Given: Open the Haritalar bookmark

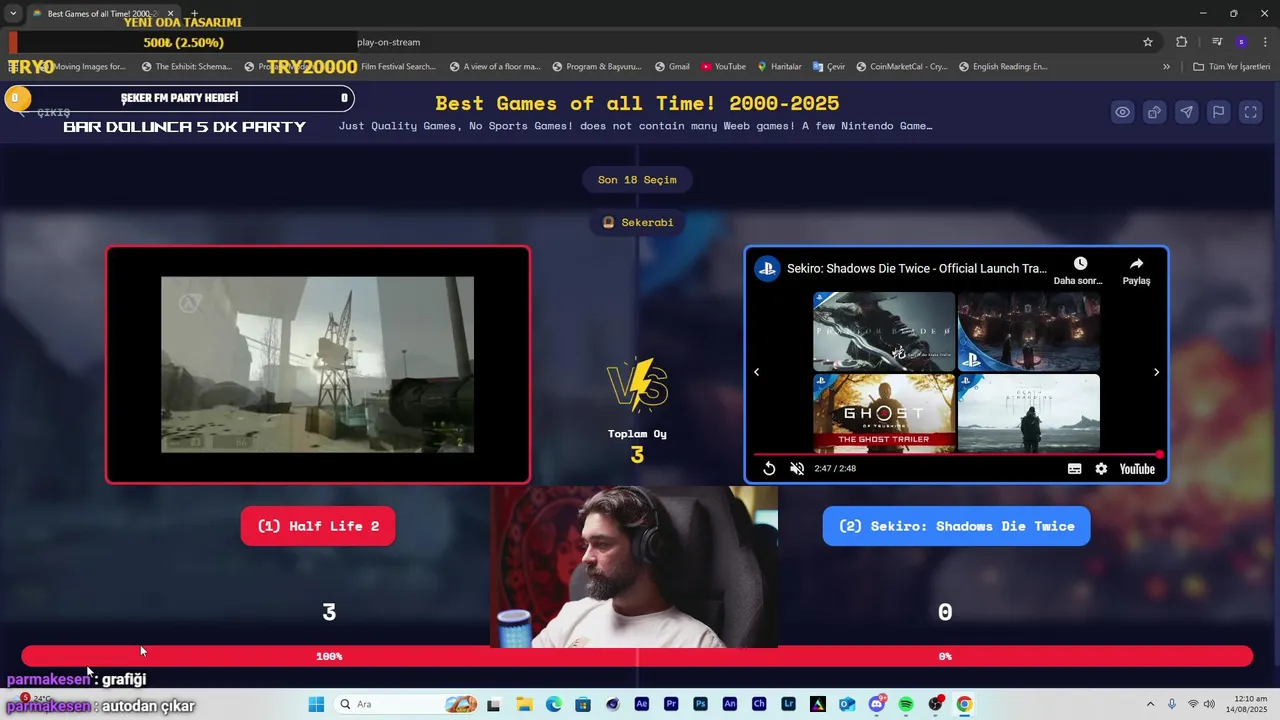Looking at the screenshot, I should (779, 67).
